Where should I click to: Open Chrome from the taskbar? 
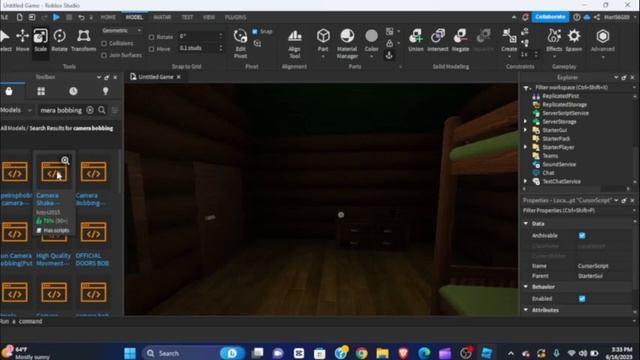361,353
